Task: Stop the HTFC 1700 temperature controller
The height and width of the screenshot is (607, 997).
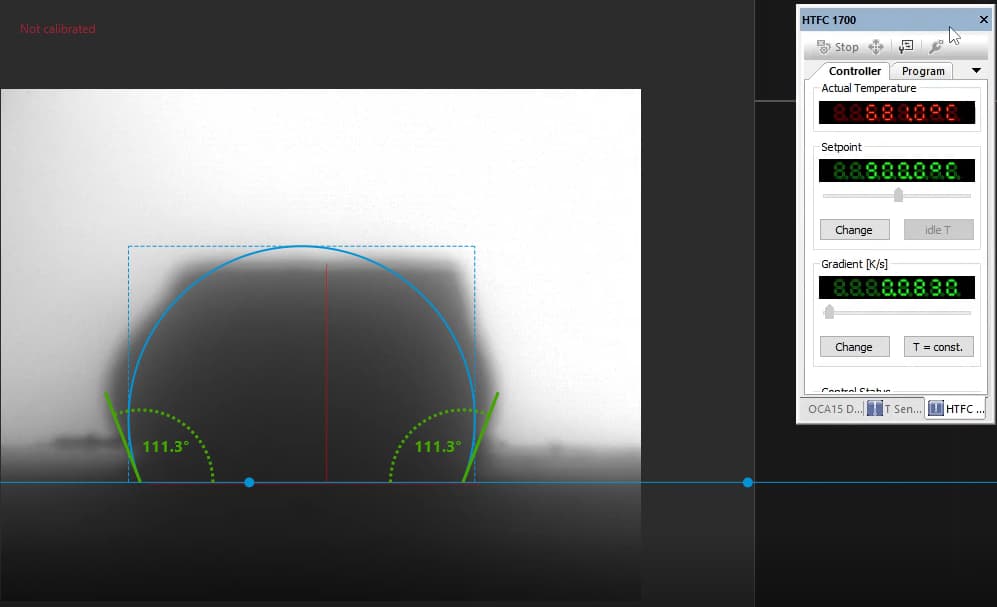Action: [x=837, y=47]
